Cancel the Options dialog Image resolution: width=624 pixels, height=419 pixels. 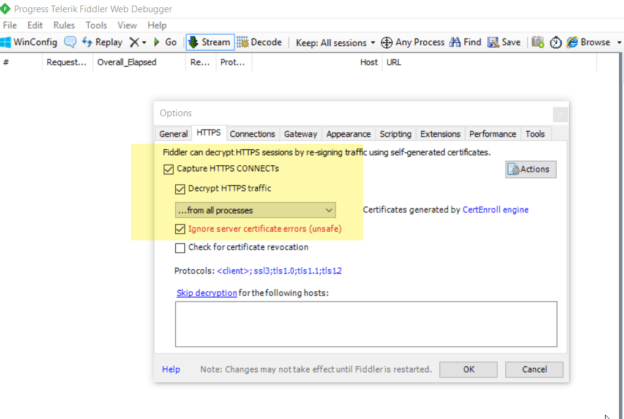pos(534,370)
